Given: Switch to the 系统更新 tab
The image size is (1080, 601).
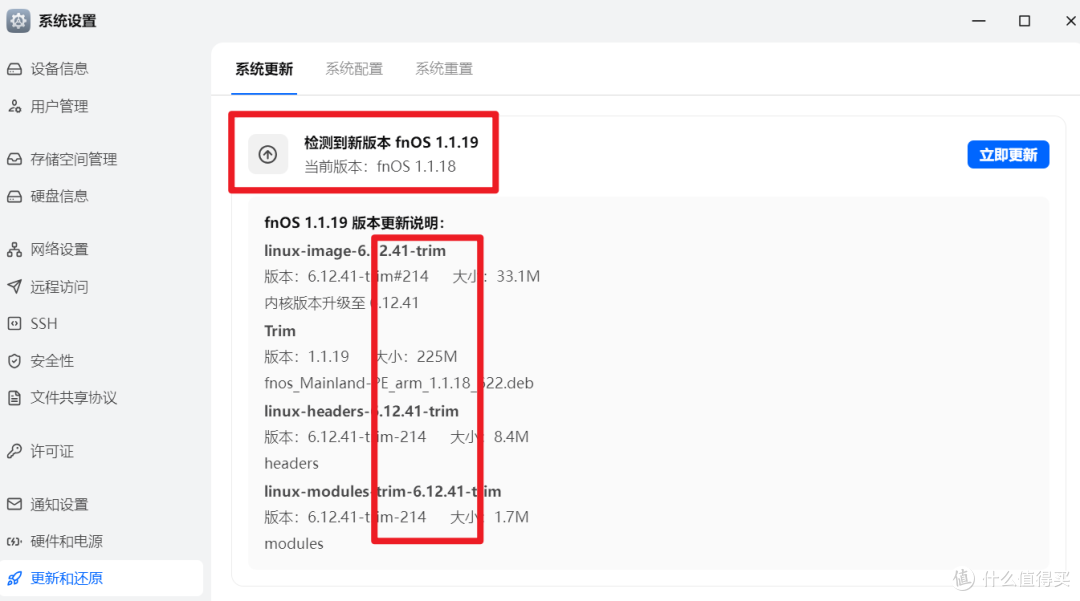Looking at the screenshot, I should (x=264, y=69).
